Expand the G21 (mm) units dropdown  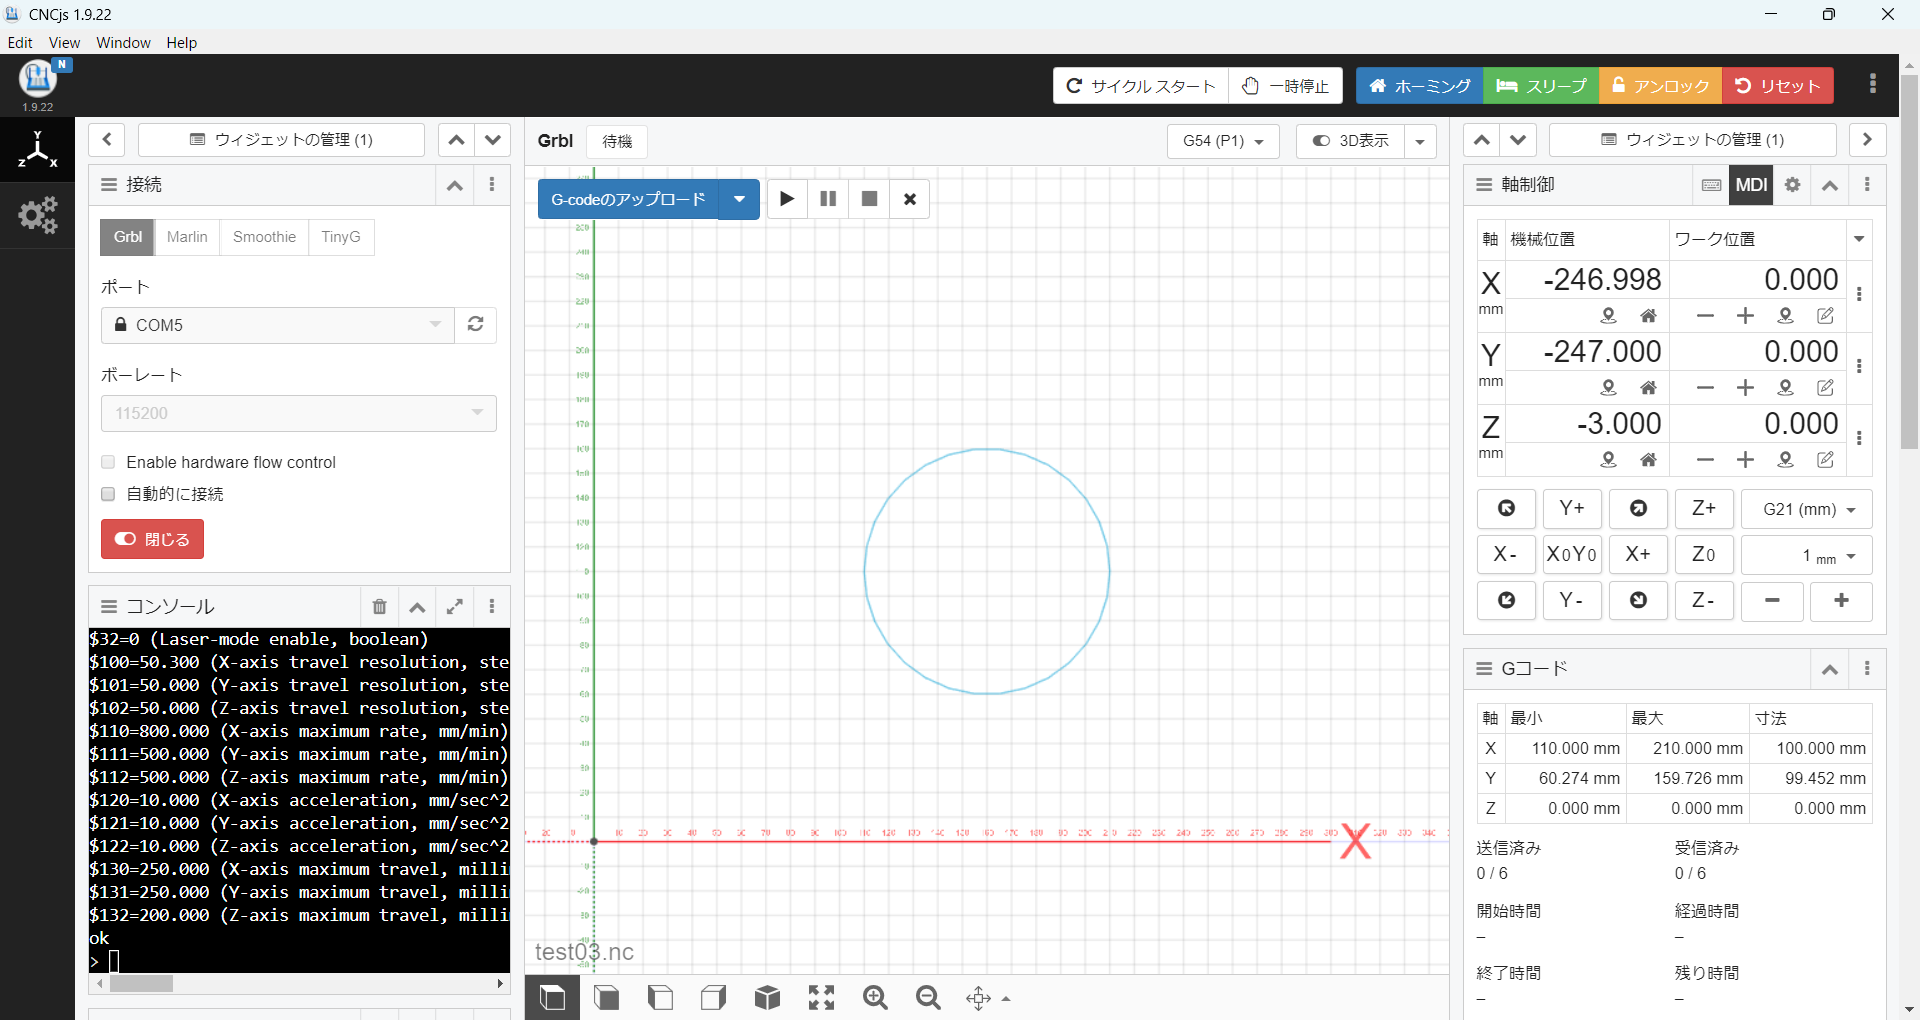[x=1807, y=509]
